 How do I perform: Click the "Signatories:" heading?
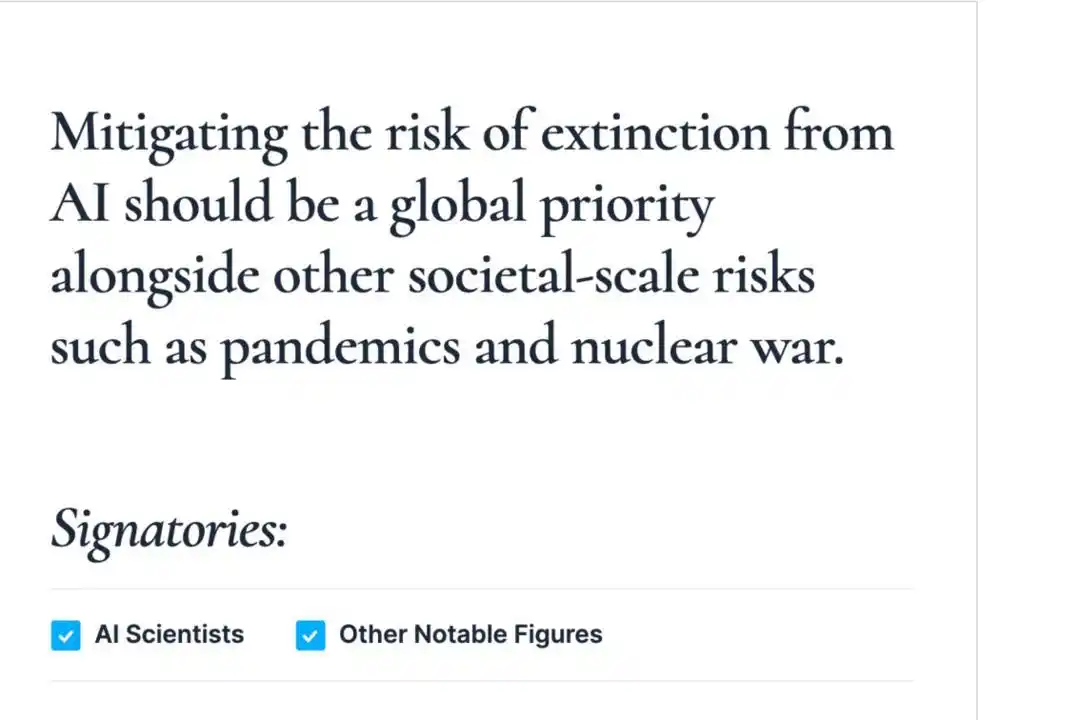(x=168, y=529)
